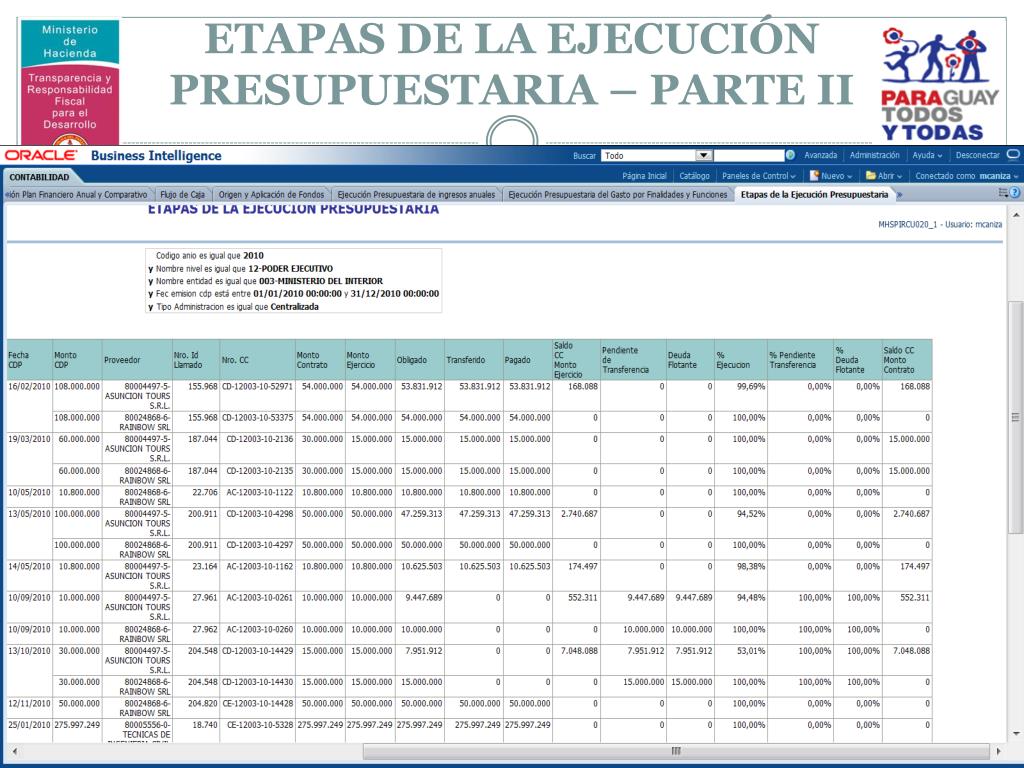Click the filter text 003-MINISTERIO DEL INTERIOR
This screenshot has height=768, width=1024.
click(x=321, y=281)
